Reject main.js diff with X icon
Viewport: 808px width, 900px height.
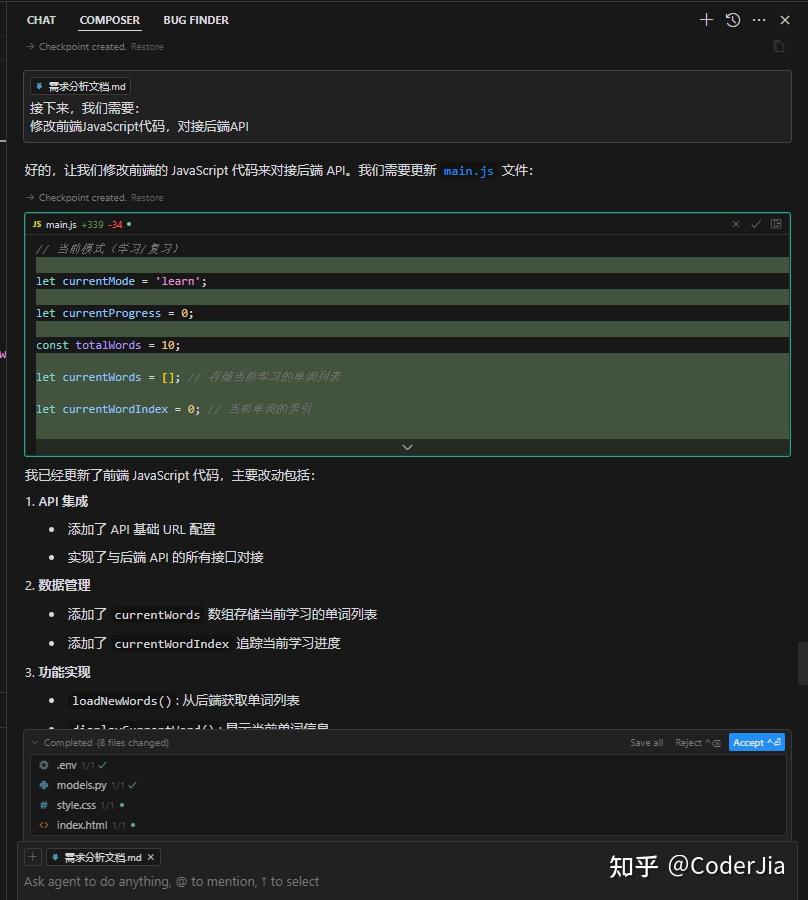point(736,224)
